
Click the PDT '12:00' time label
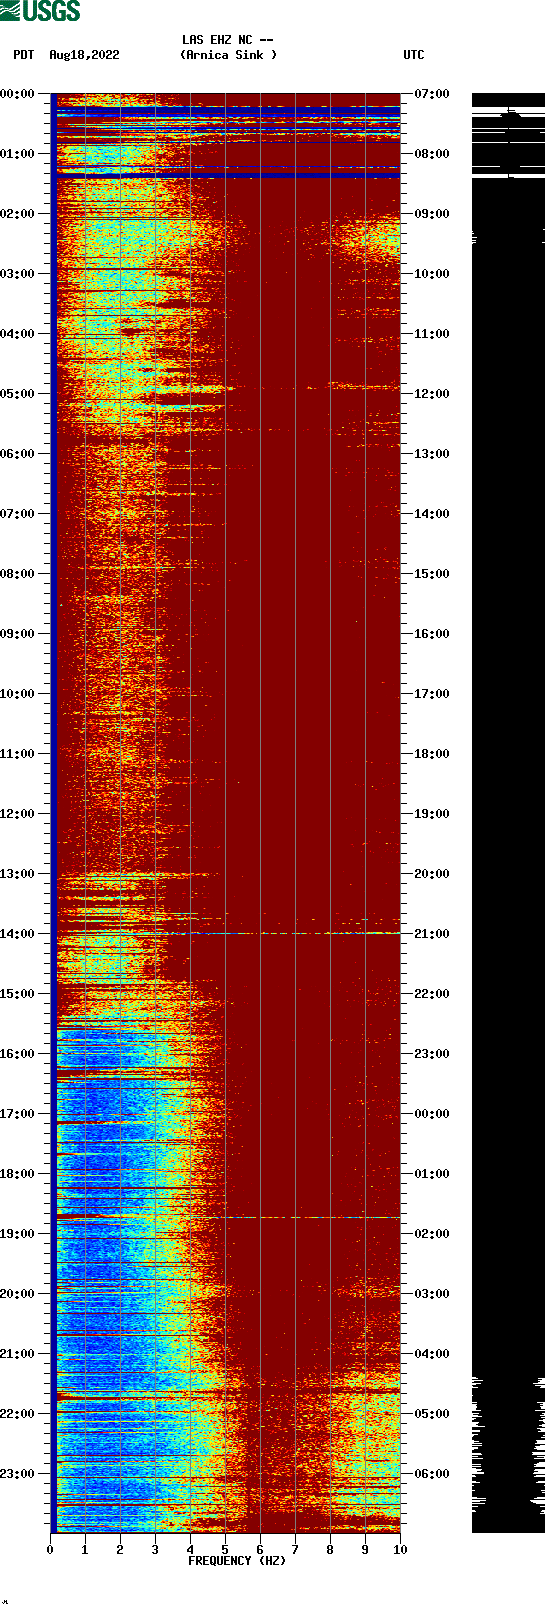(18, 814)
